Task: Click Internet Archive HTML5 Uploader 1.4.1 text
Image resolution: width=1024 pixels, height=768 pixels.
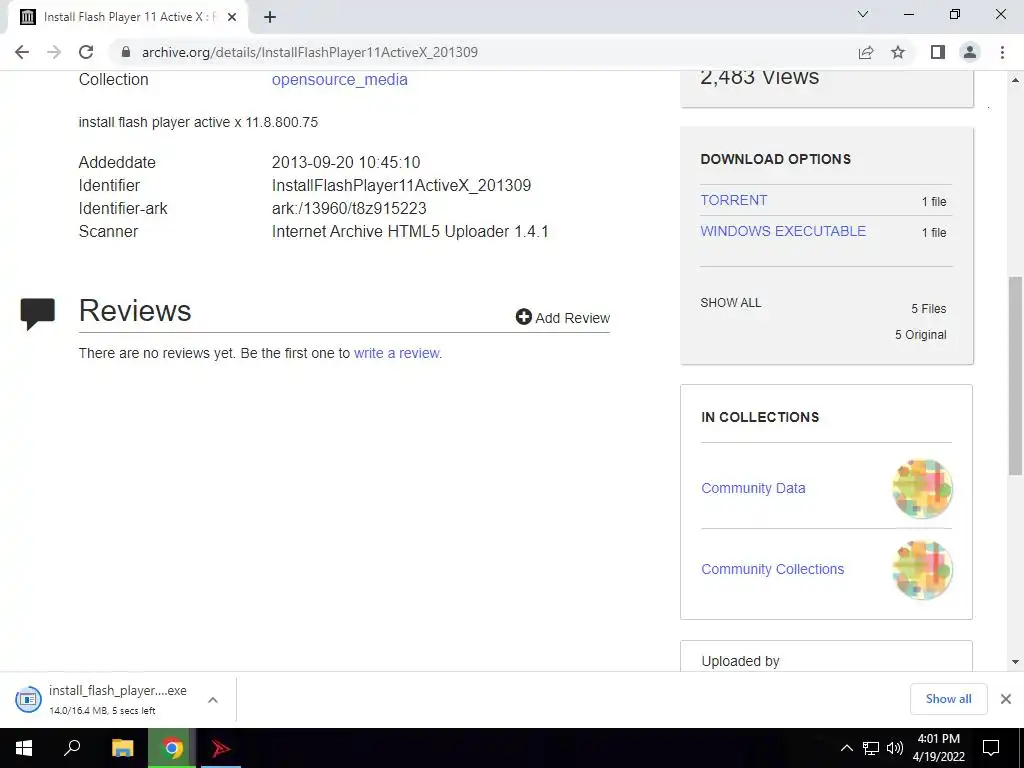Action: [x=410, y=232]
